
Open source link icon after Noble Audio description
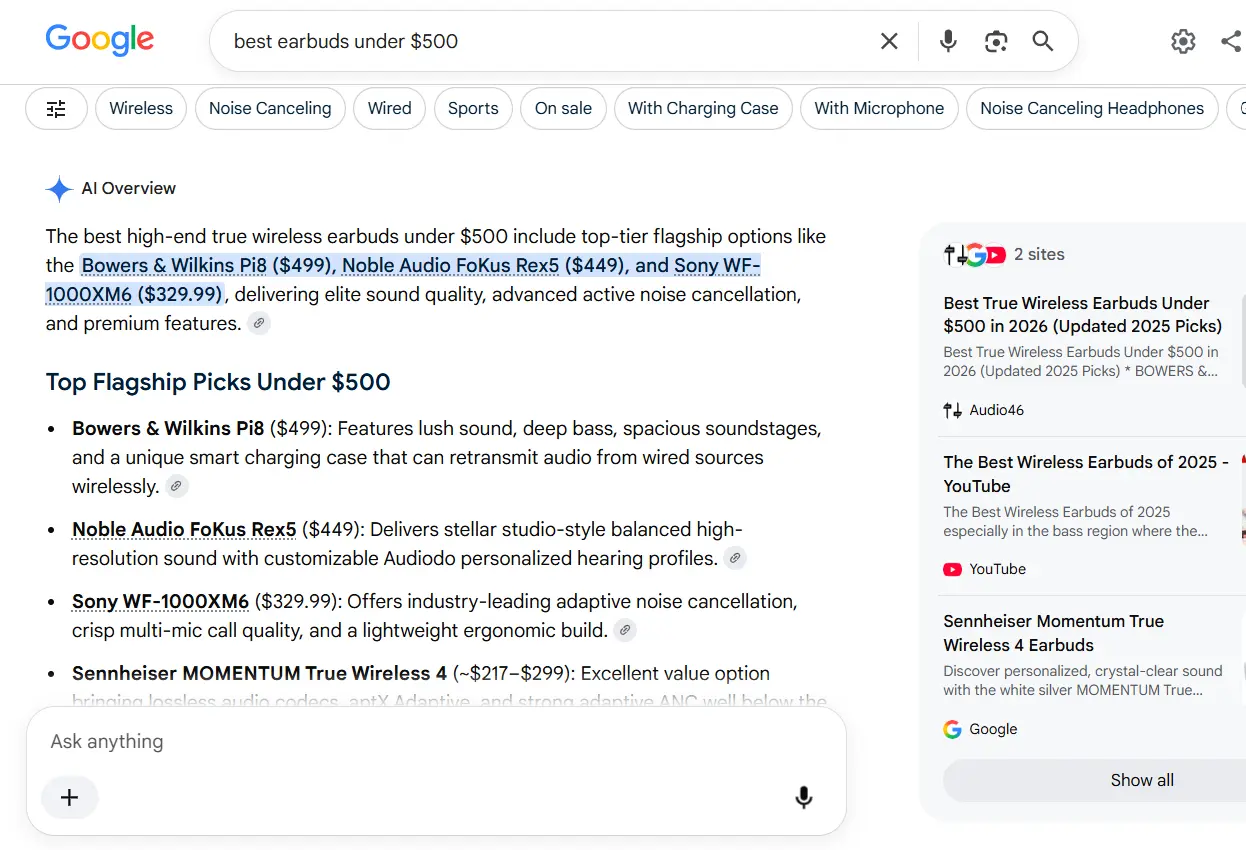[735, 558]
